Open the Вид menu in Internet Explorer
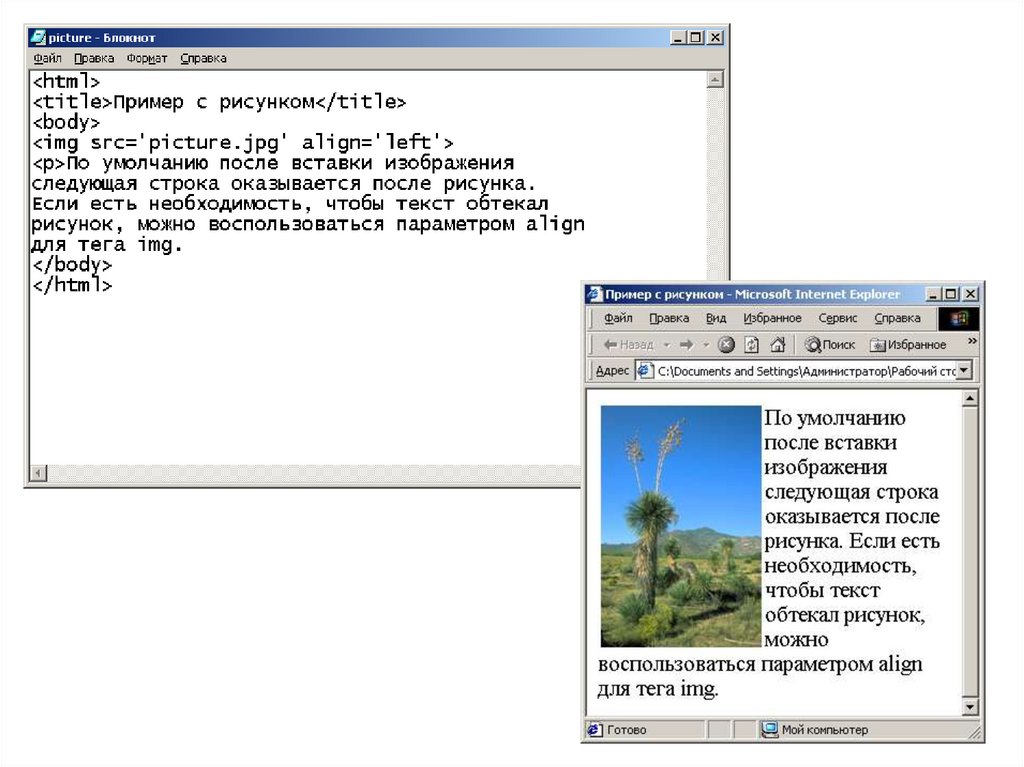 (x=716, y=318)
